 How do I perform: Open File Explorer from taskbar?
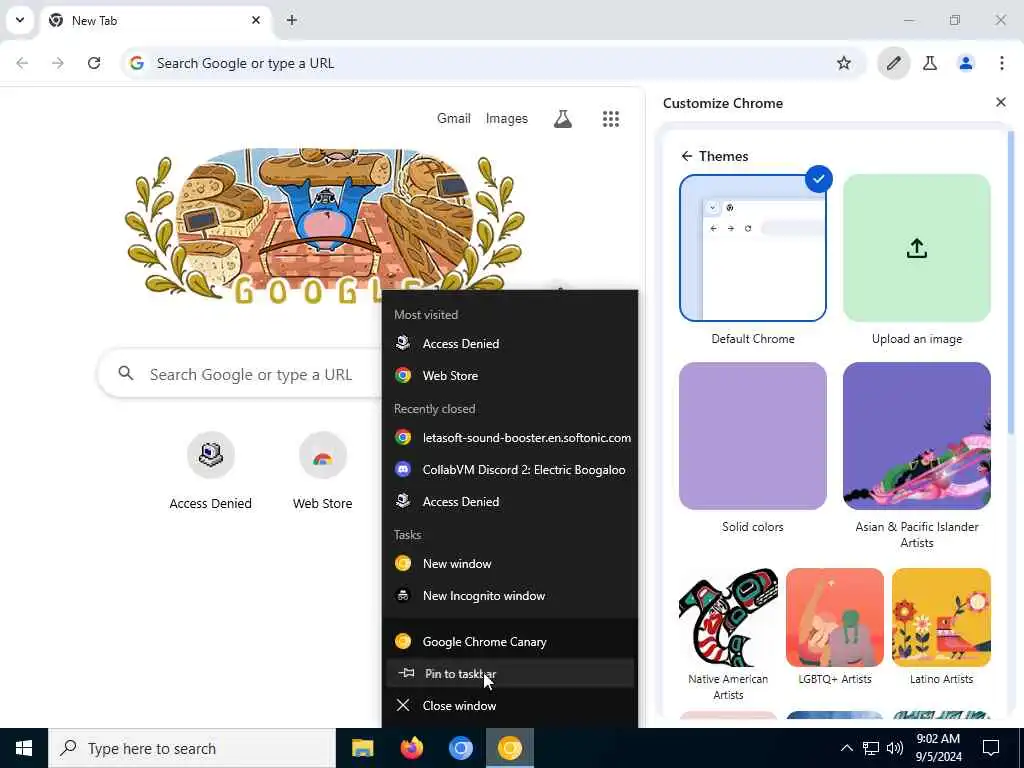[362, 748]
